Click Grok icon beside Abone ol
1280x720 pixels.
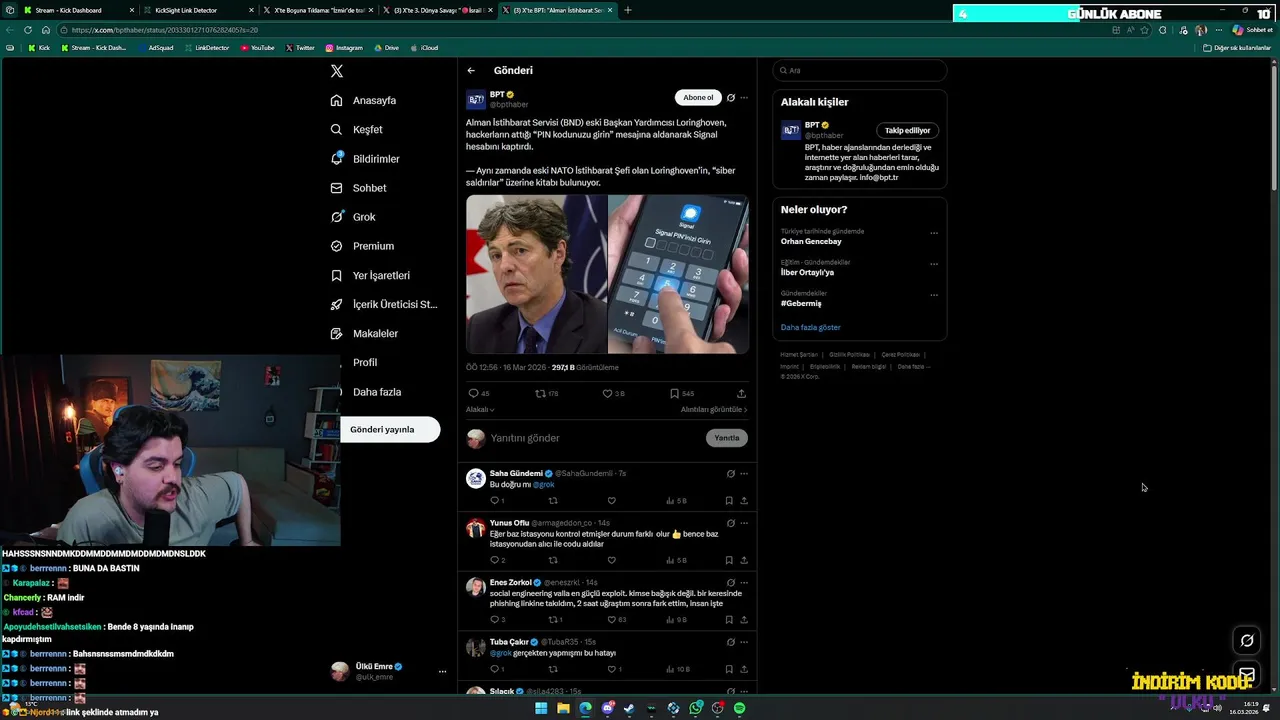731,98
